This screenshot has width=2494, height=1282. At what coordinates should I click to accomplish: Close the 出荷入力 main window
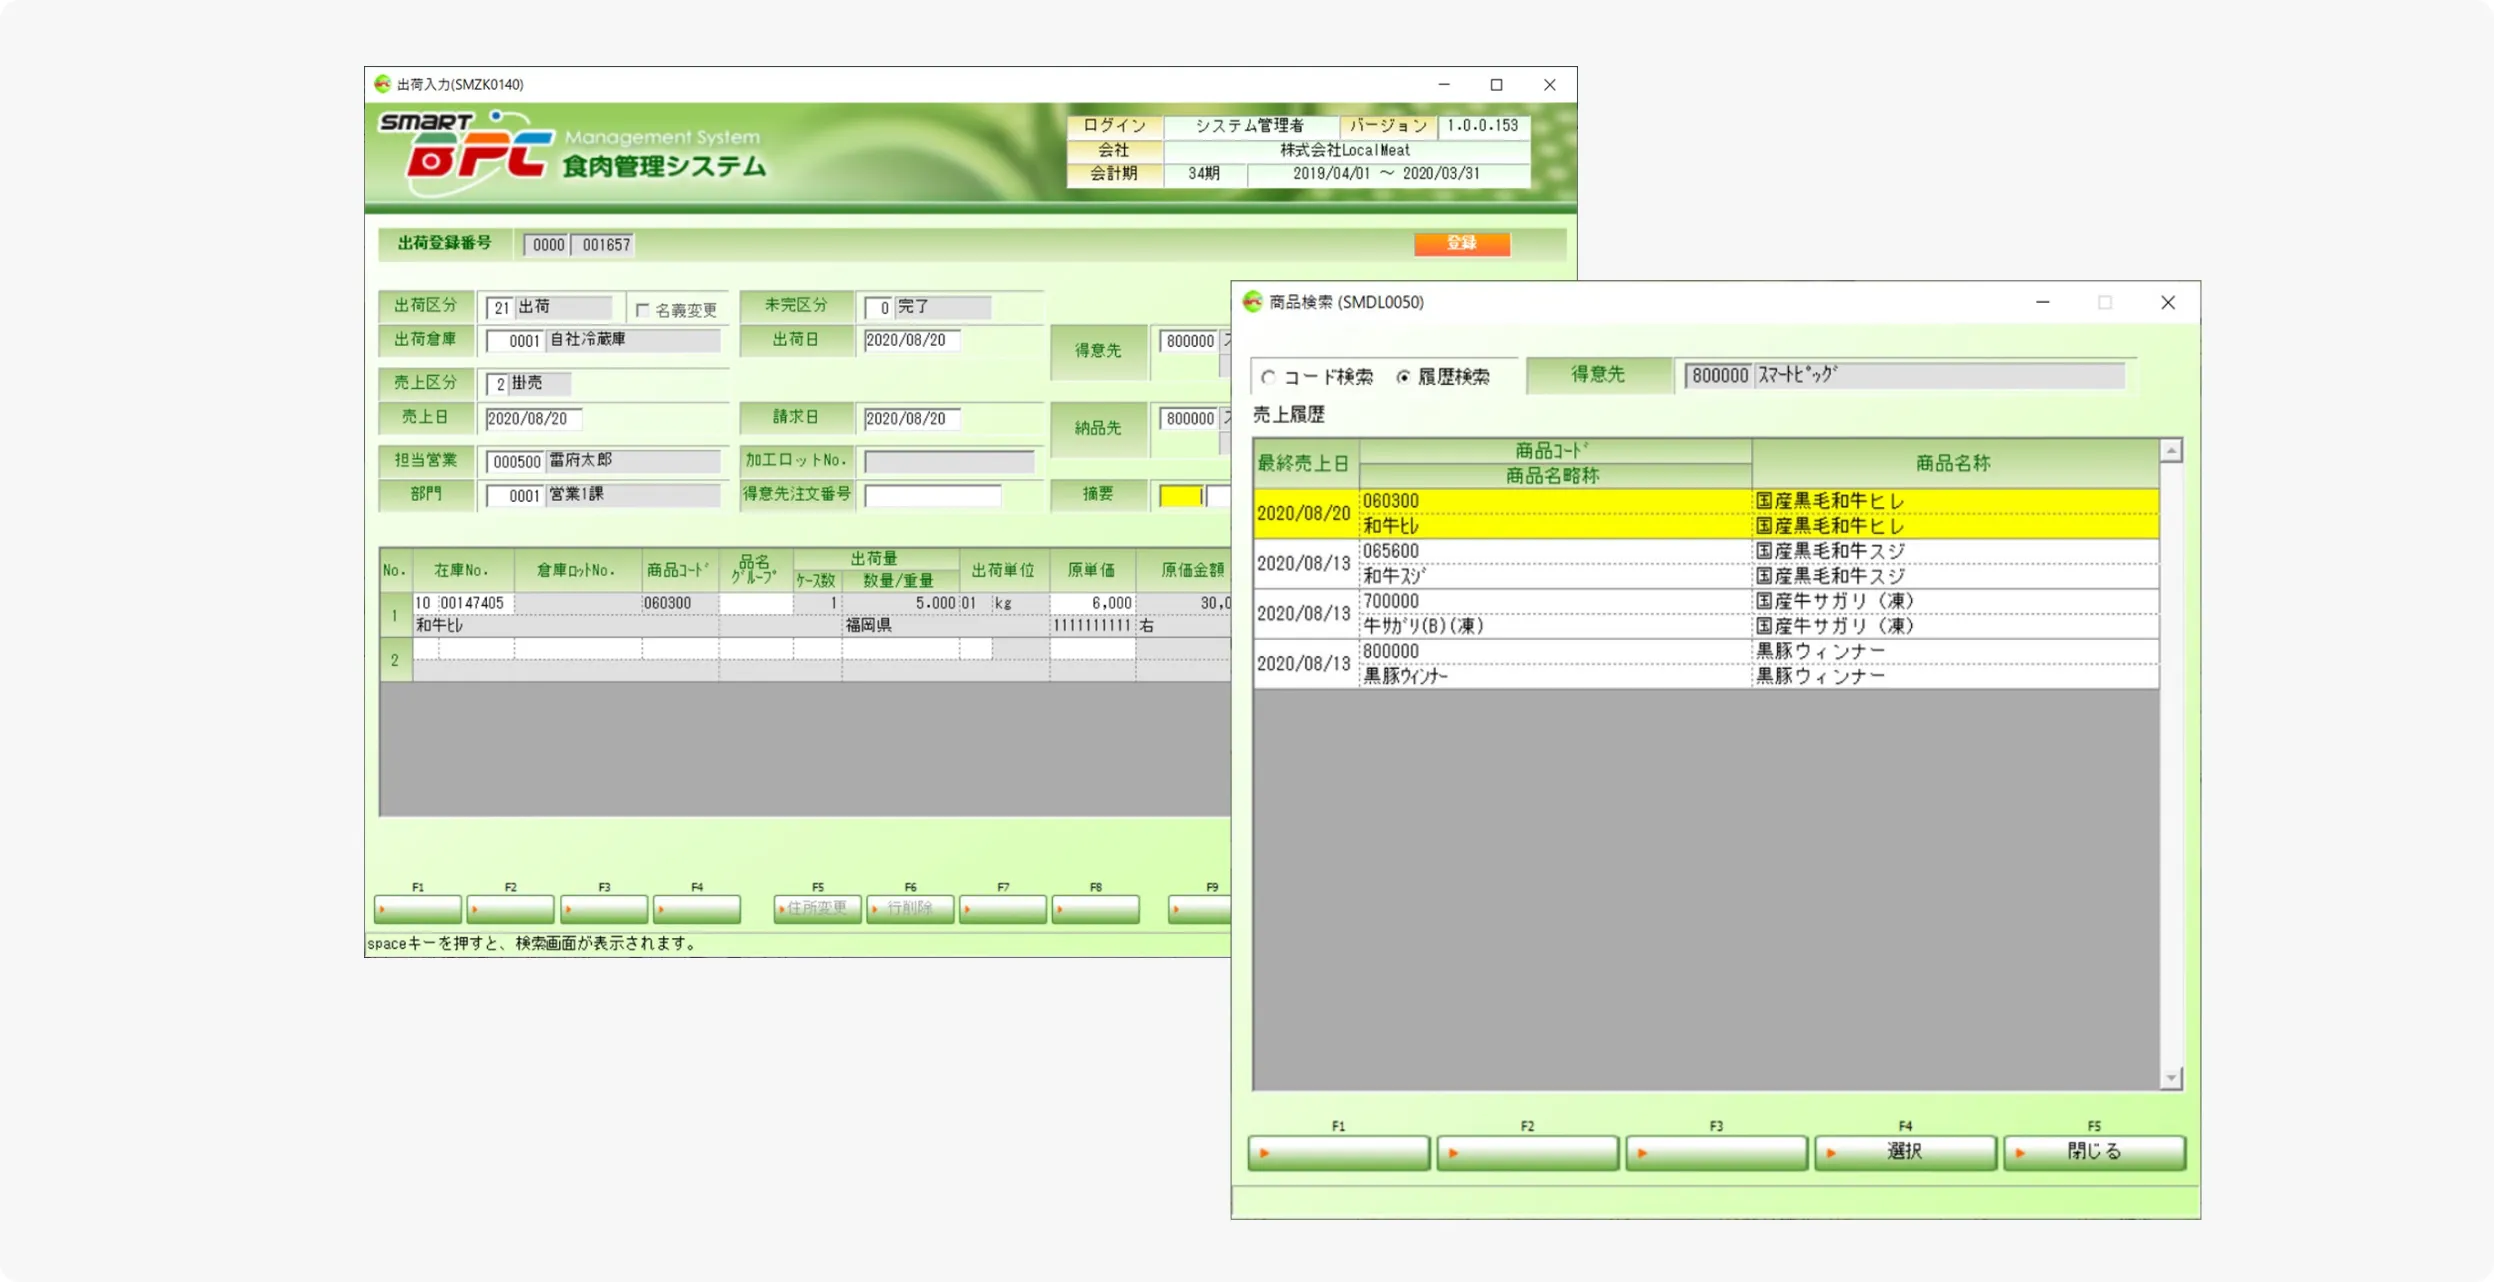pyautogui.click(x=1549, y=85)
